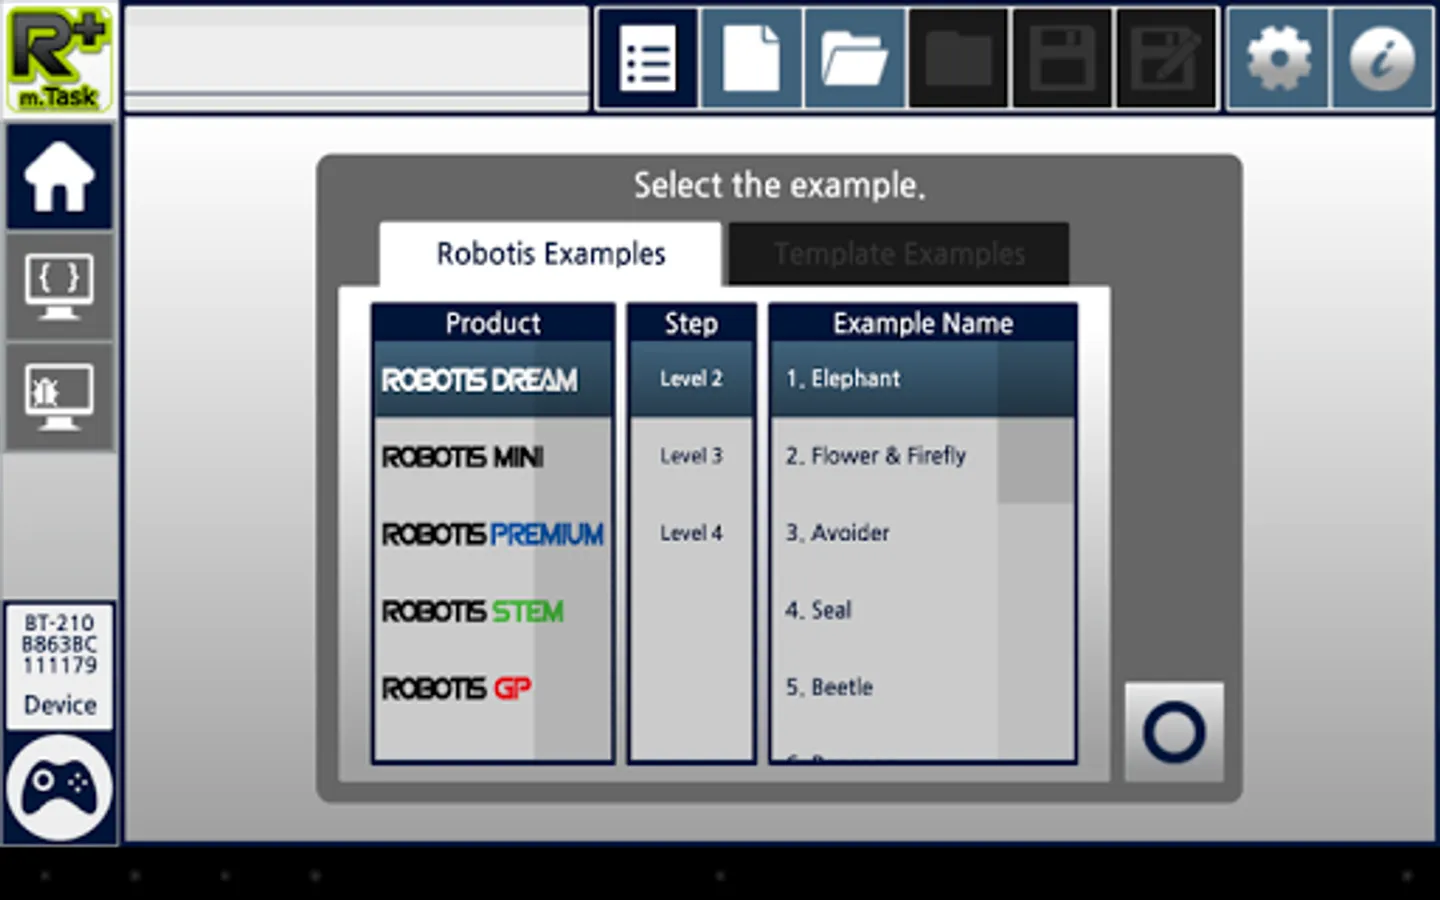This screenshot has height=900, width=1440.
Task: Confirm selection with the circle button
Action: [x=1174, y=732]
